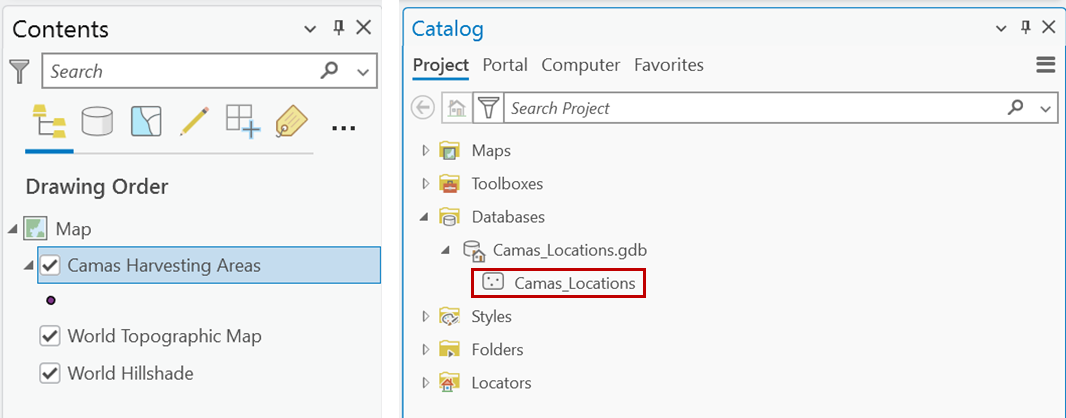The width and height of the screenshot is (1066, 418).
Task: Expand the Maps folder
Action: (426, 150)
